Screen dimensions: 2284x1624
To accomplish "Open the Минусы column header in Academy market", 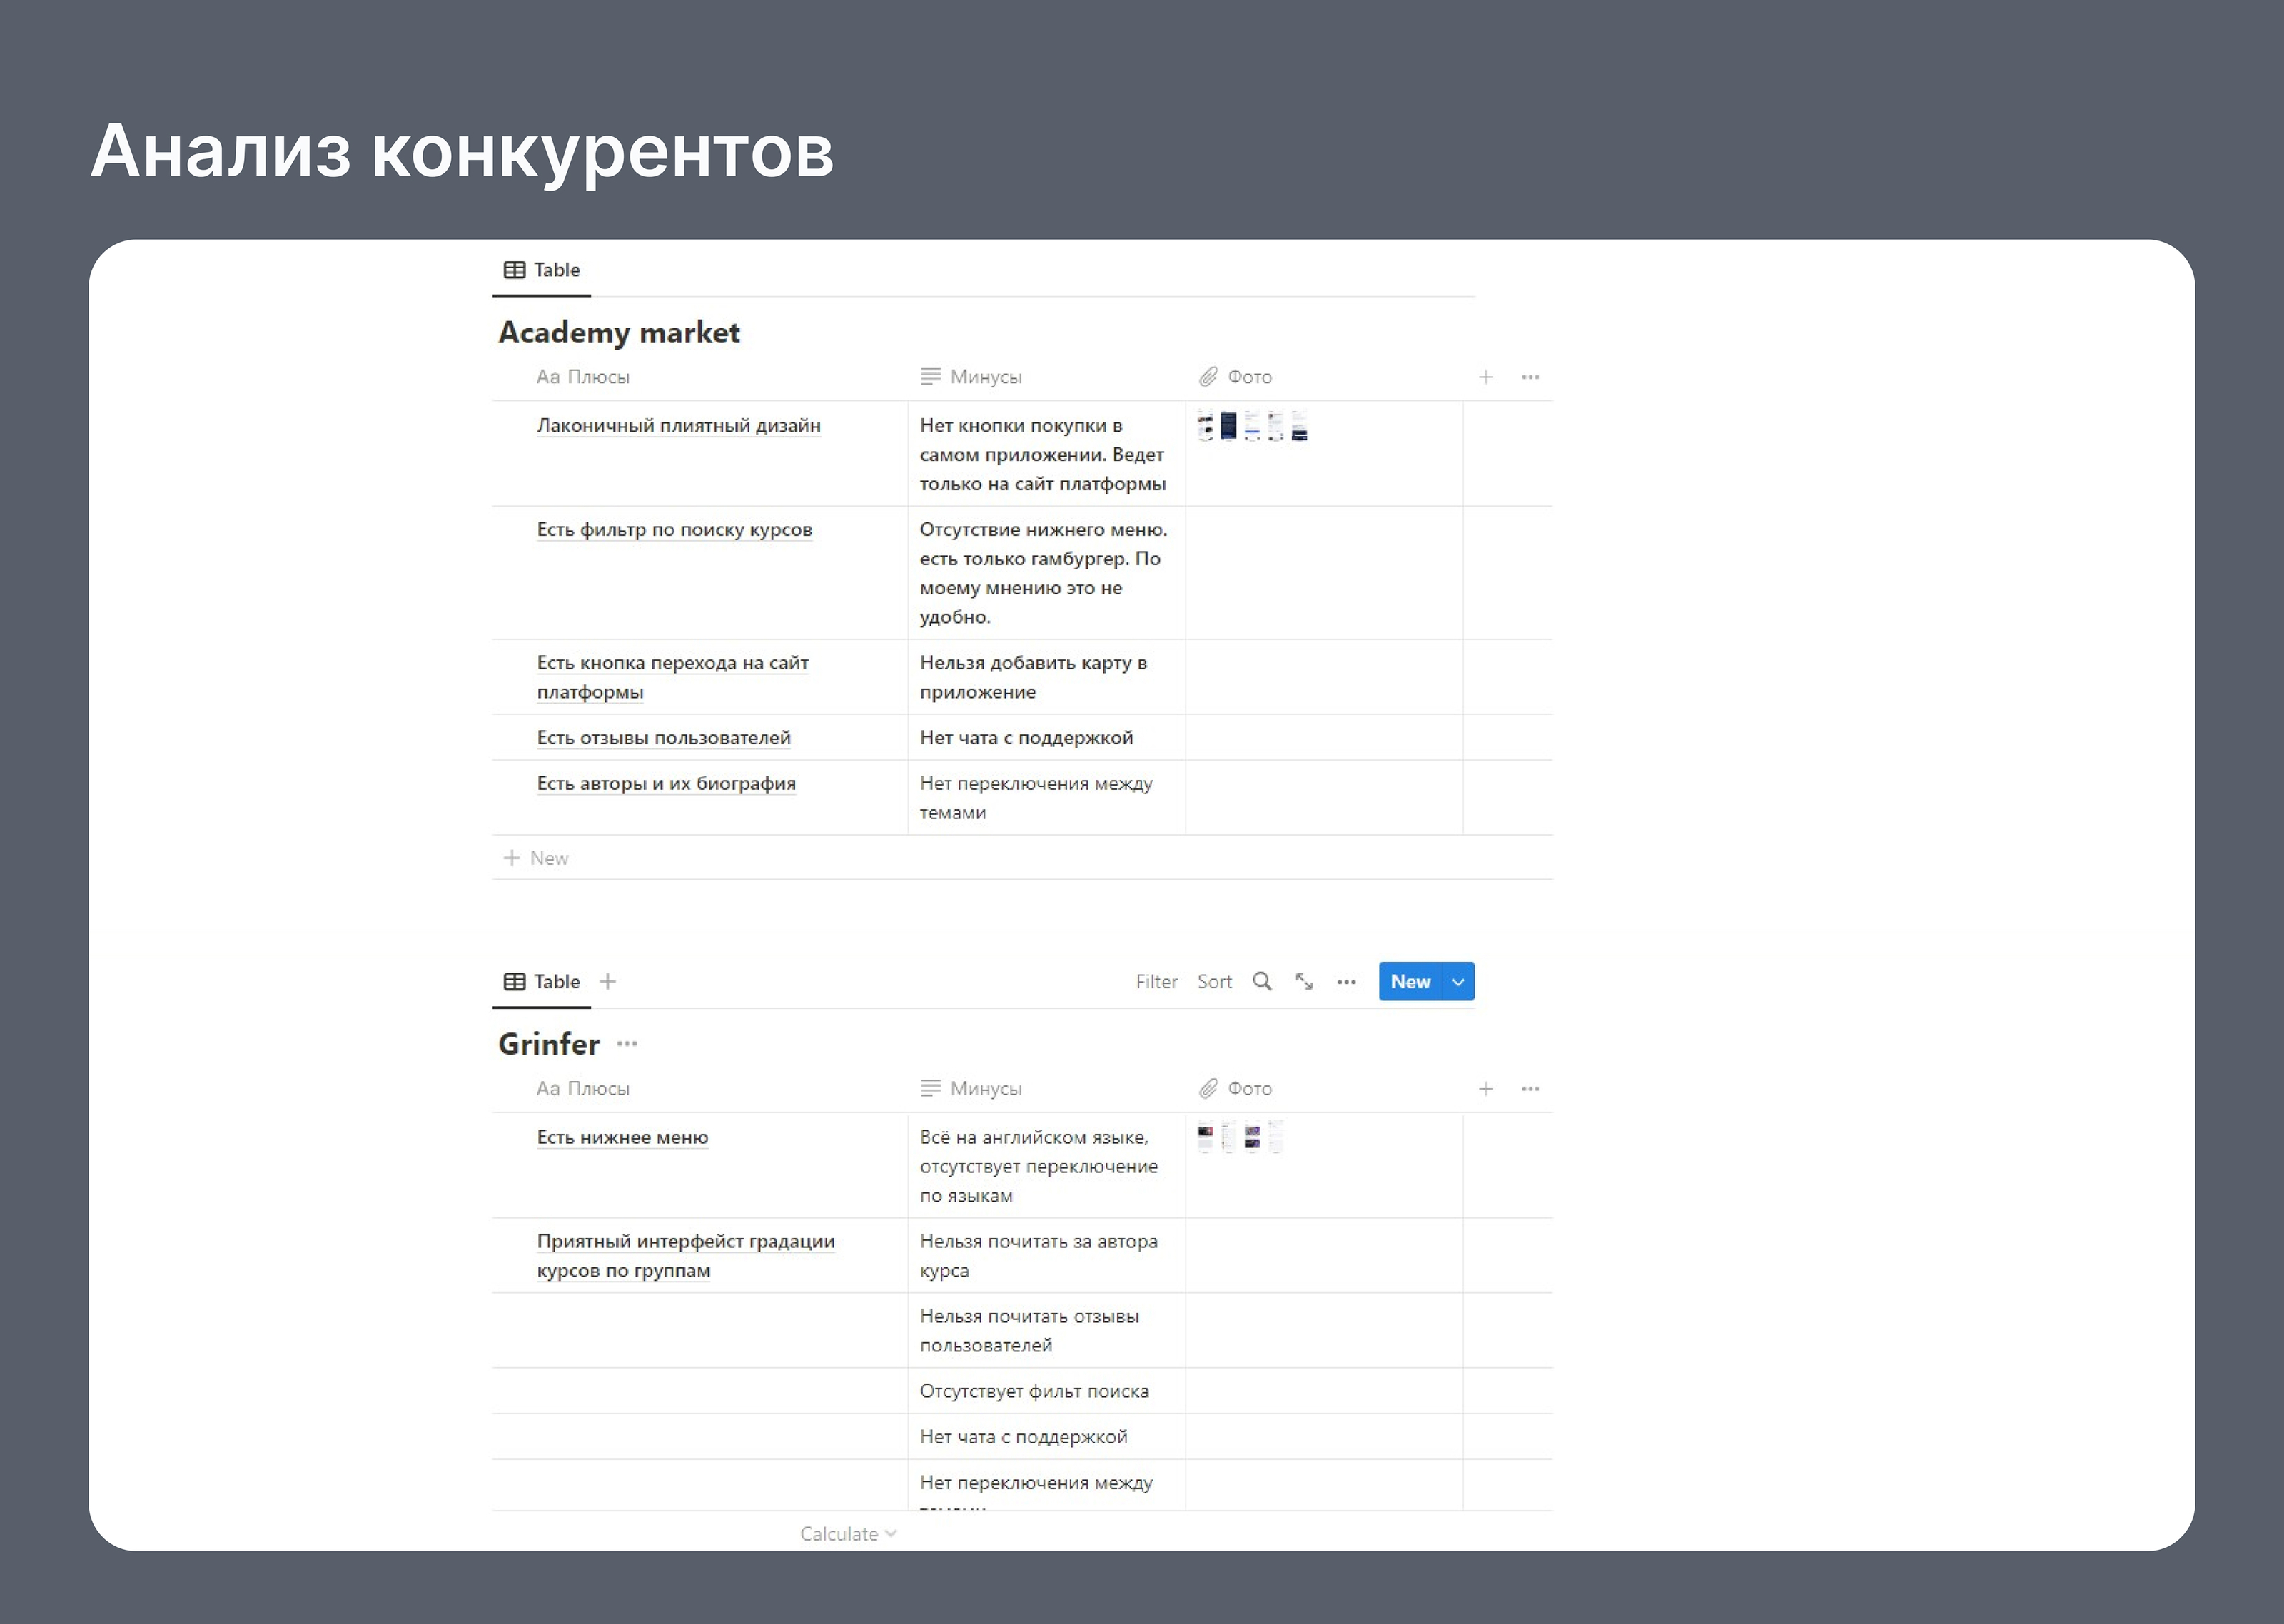I will point(984,377).
